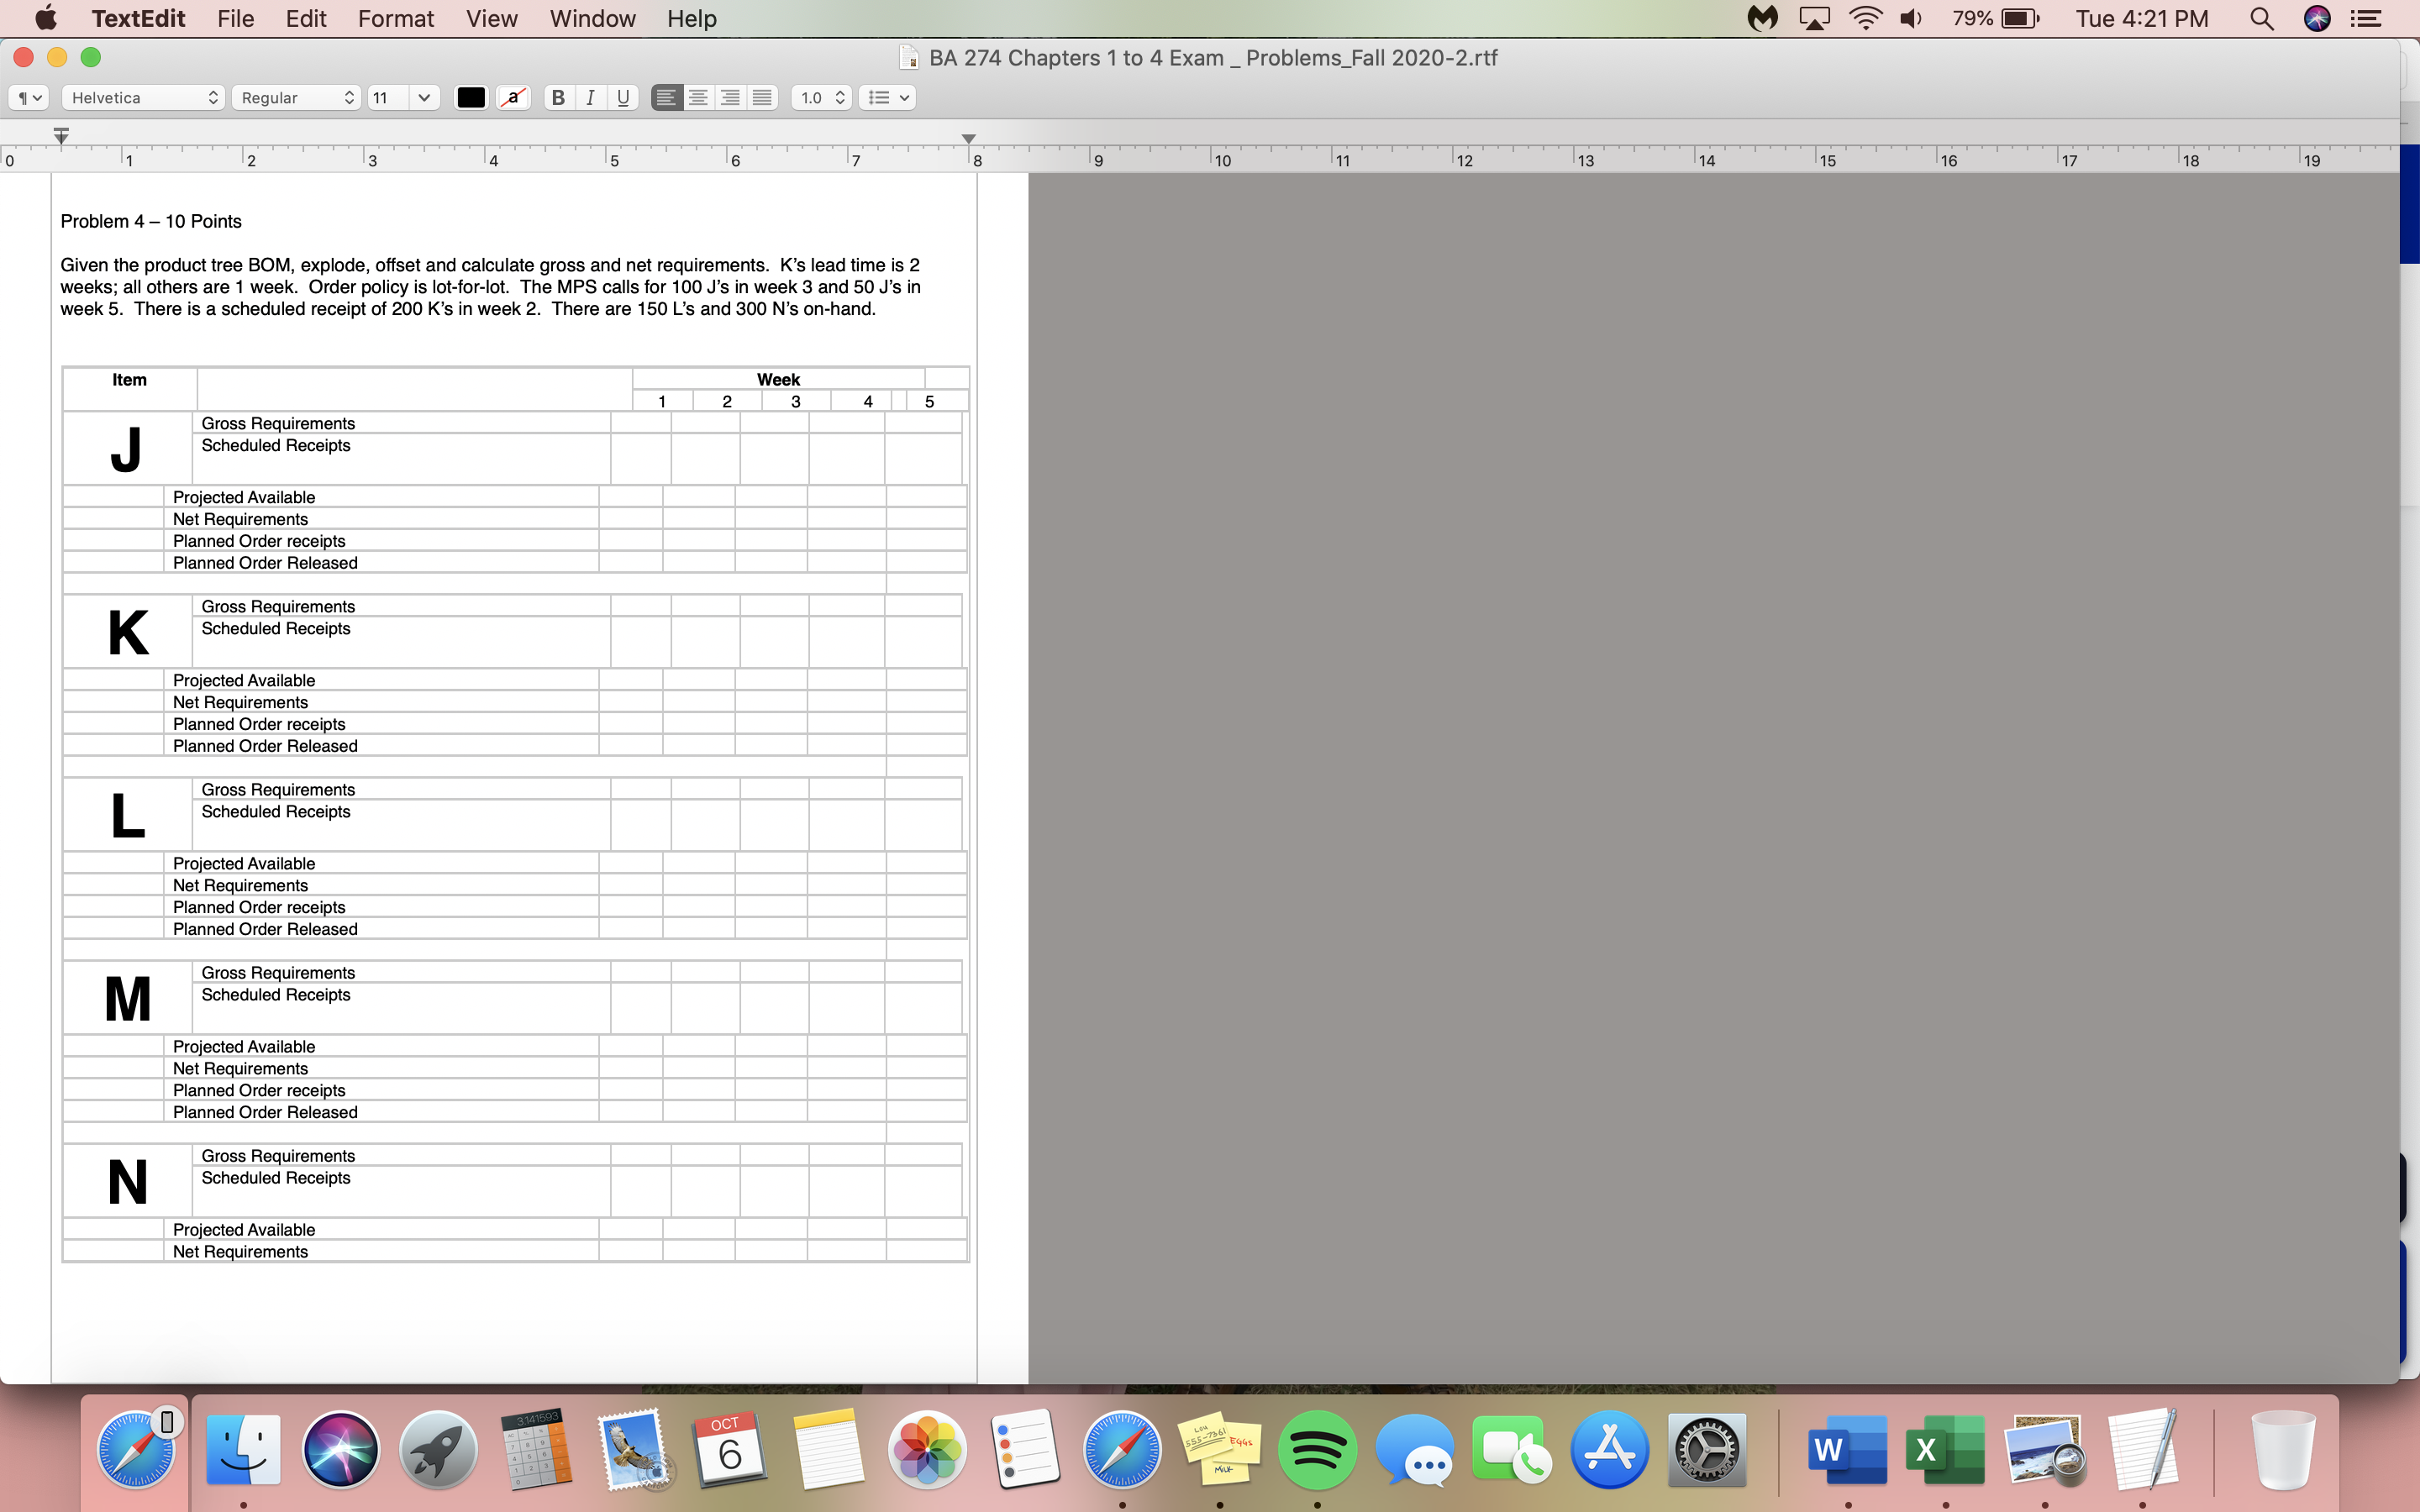Open Spotify from the Dock
The width and height of the screenshot is (2420, 1512).
pyautogui.click(x=1318, y=1448)
